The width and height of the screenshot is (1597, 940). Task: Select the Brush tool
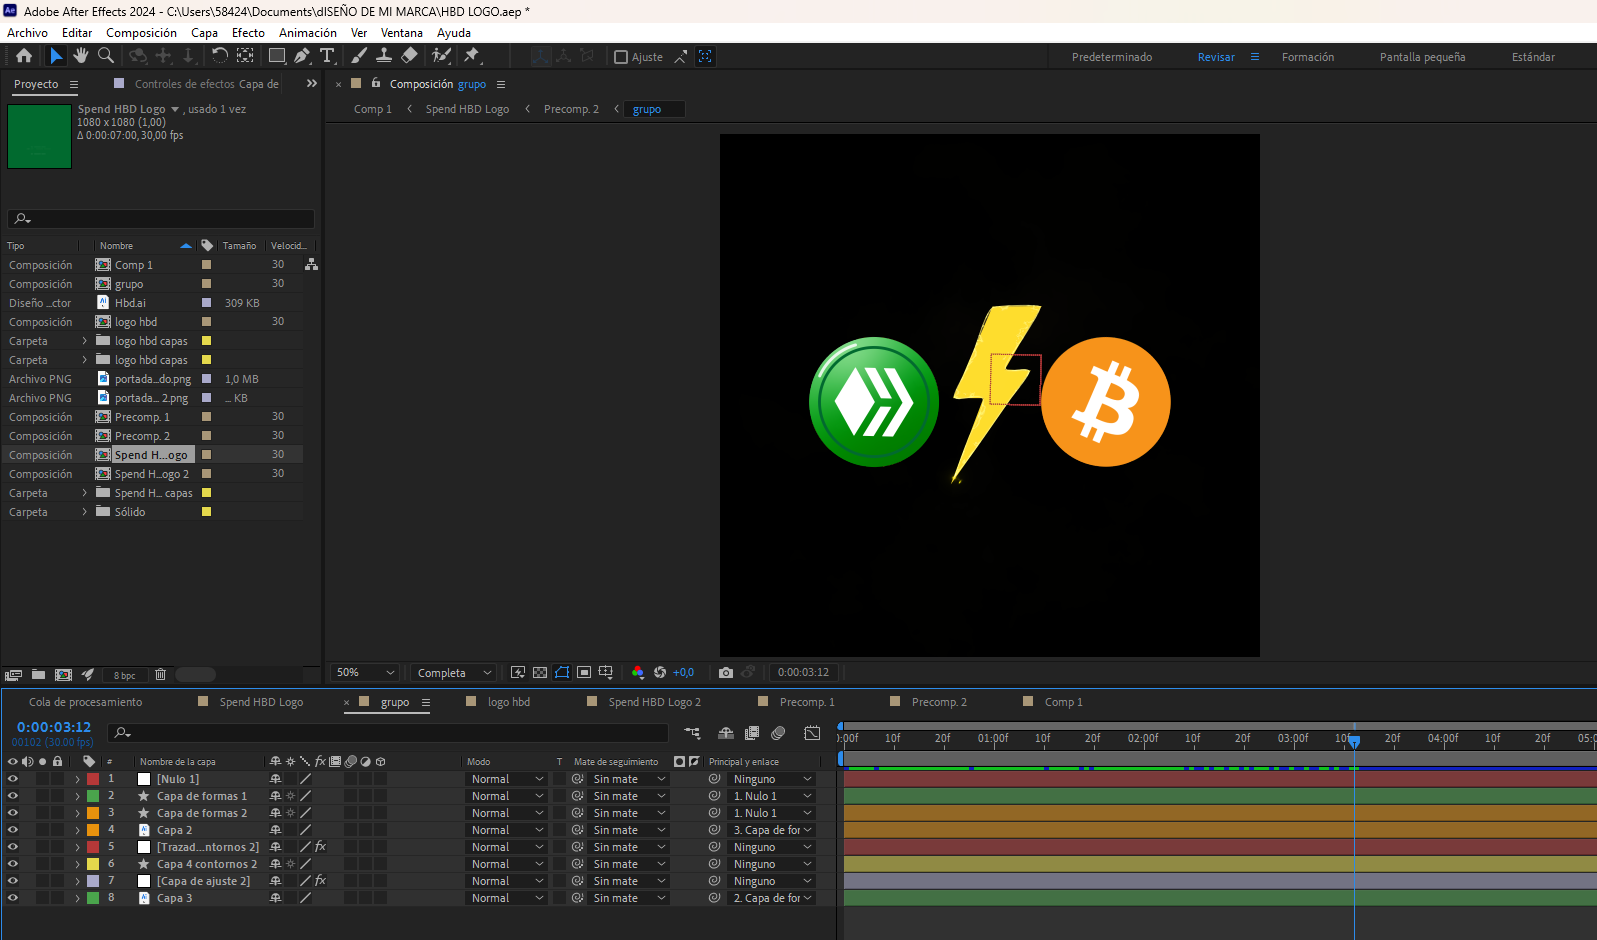click(x=359, y=56)
